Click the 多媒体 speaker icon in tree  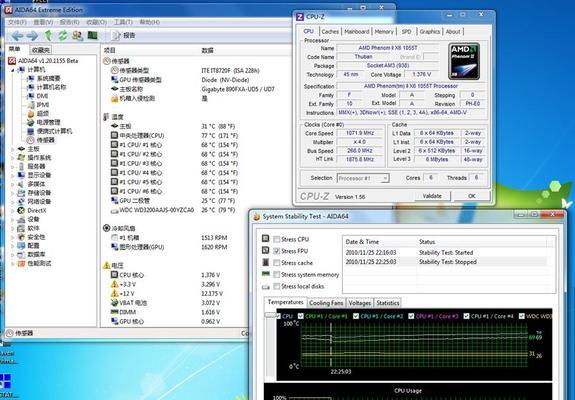pyautogui.click(x=21, y=184)
